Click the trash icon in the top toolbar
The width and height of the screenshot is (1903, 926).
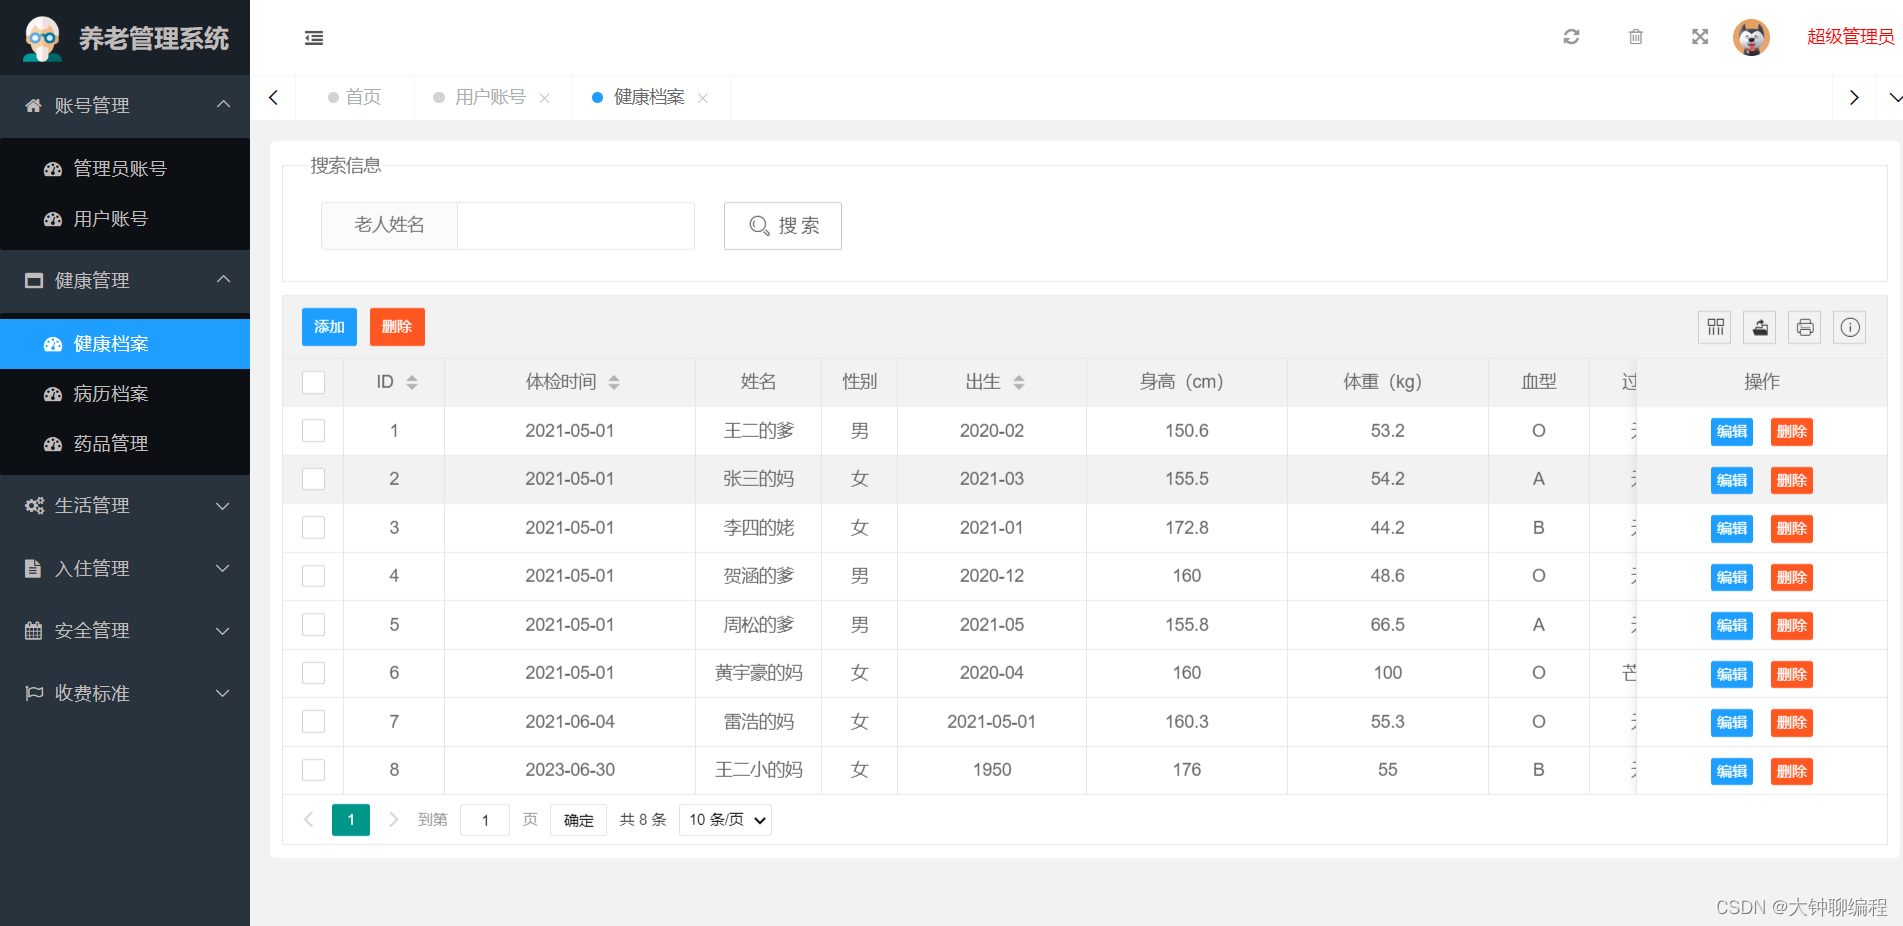(1635, 37)
